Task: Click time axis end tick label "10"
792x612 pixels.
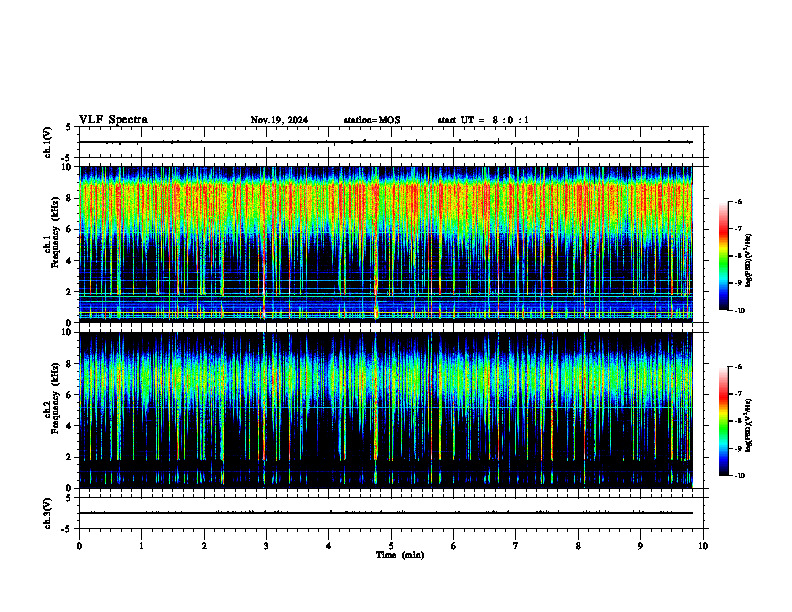Action: coord(703,546)
